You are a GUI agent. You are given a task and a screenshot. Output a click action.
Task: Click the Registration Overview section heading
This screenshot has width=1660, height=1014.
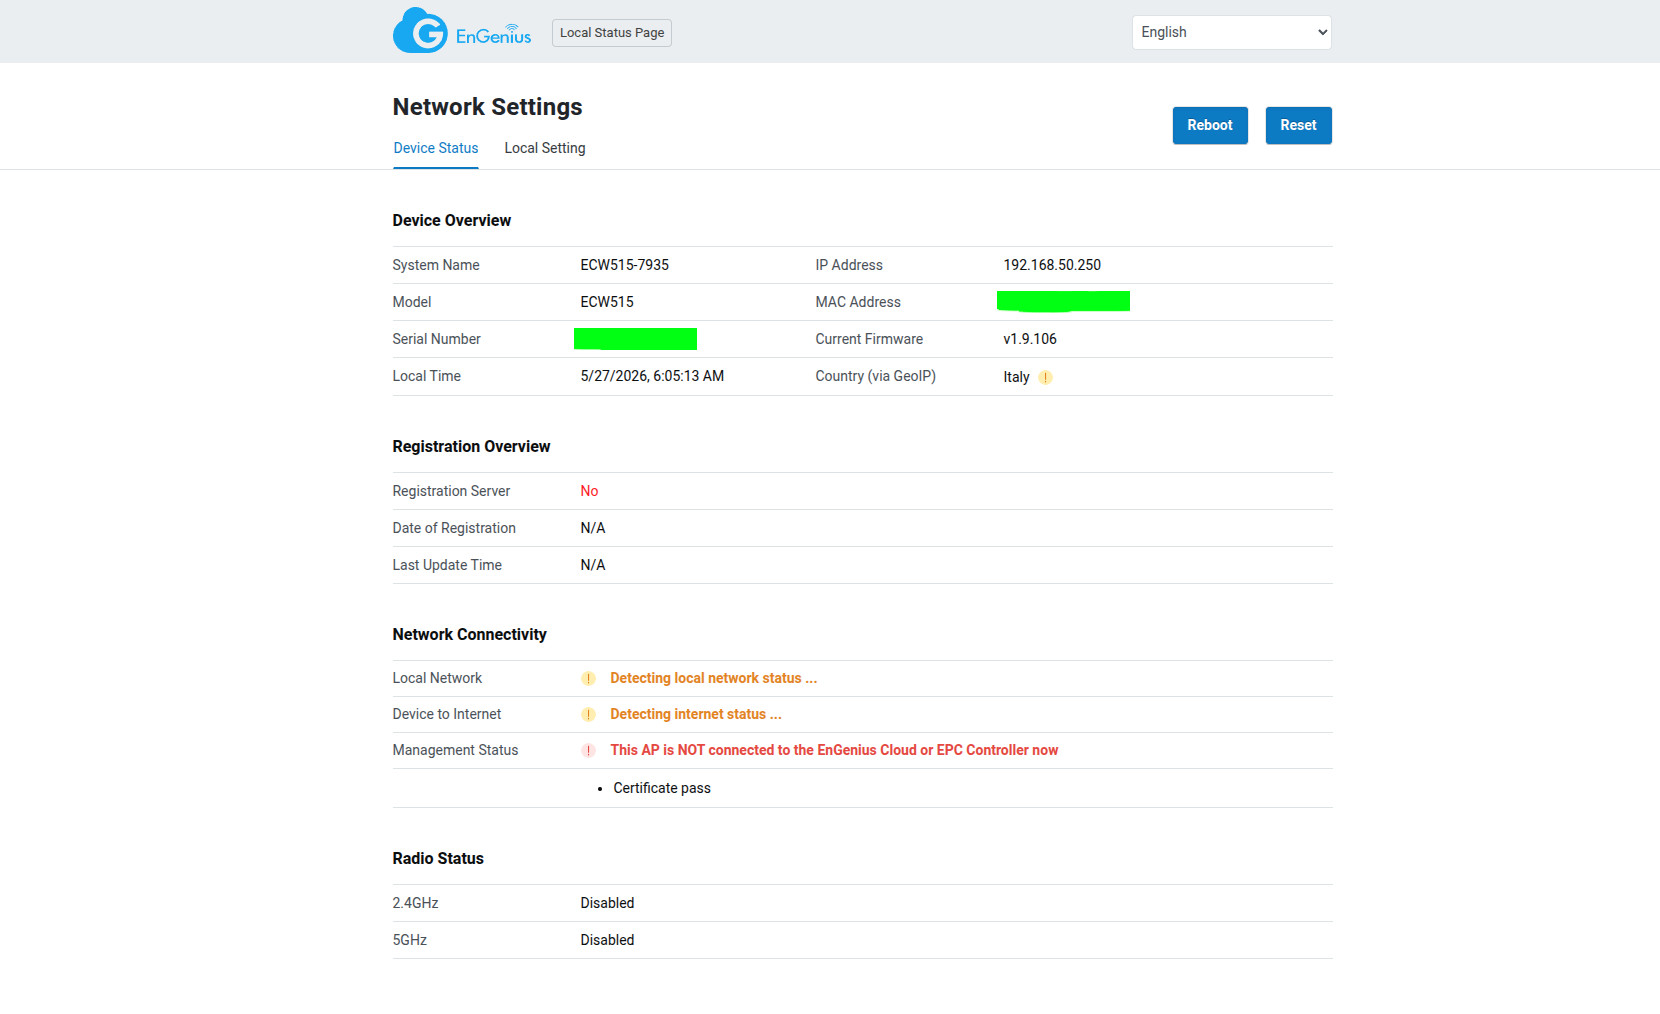471,447
